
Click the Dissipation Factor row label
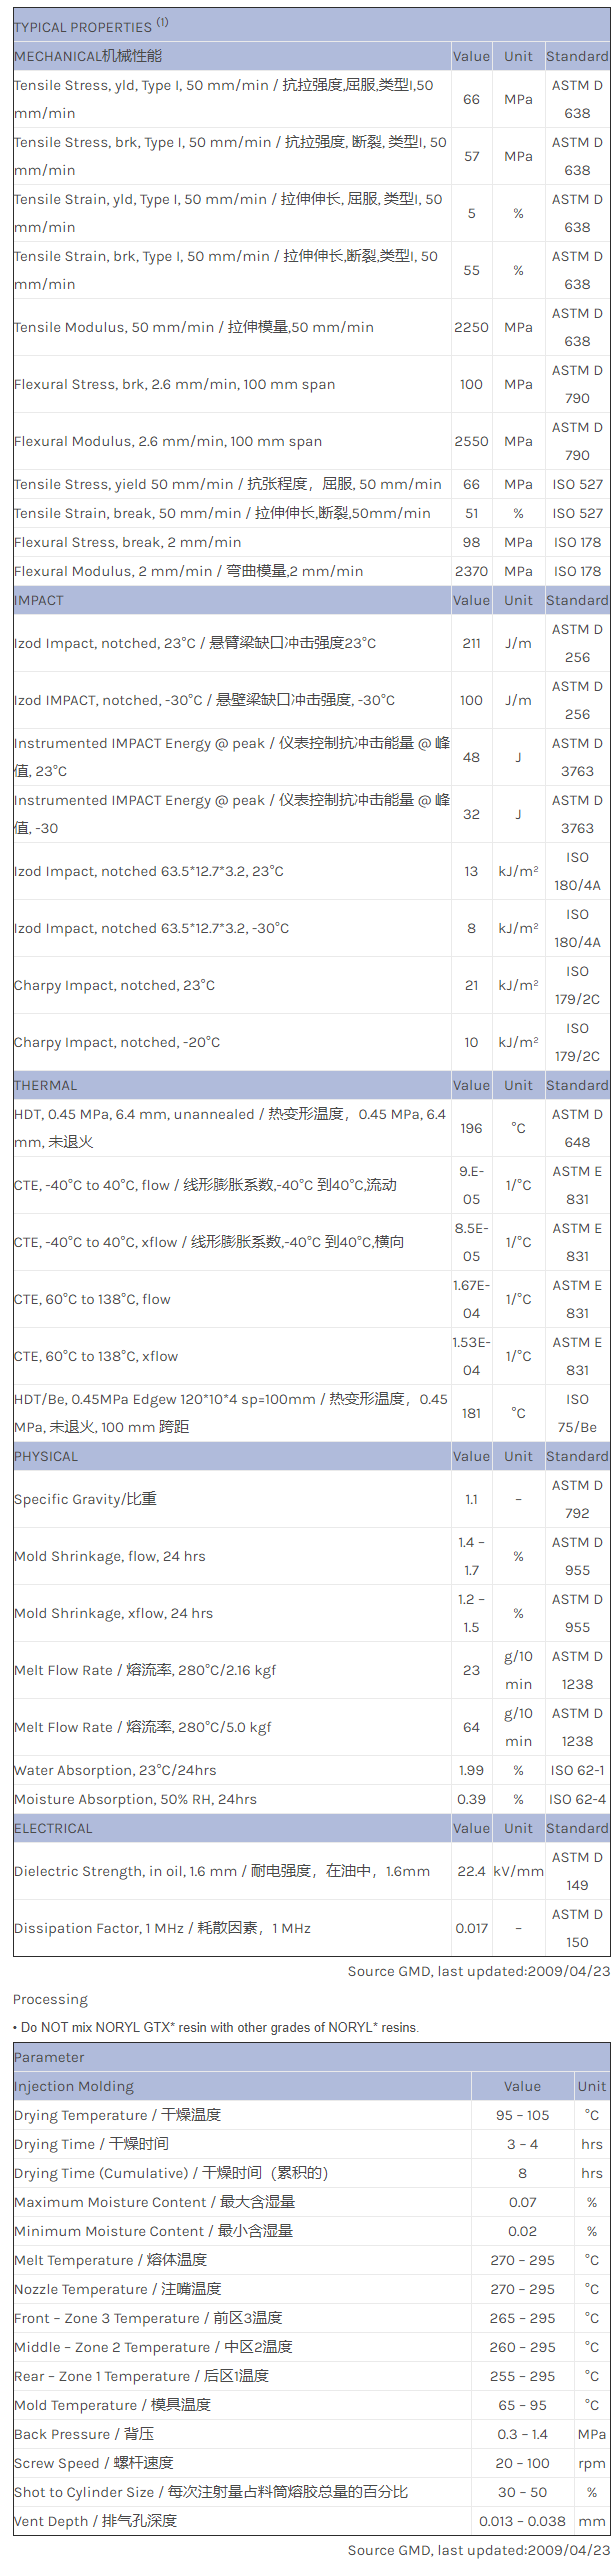tap(162, 1928)
